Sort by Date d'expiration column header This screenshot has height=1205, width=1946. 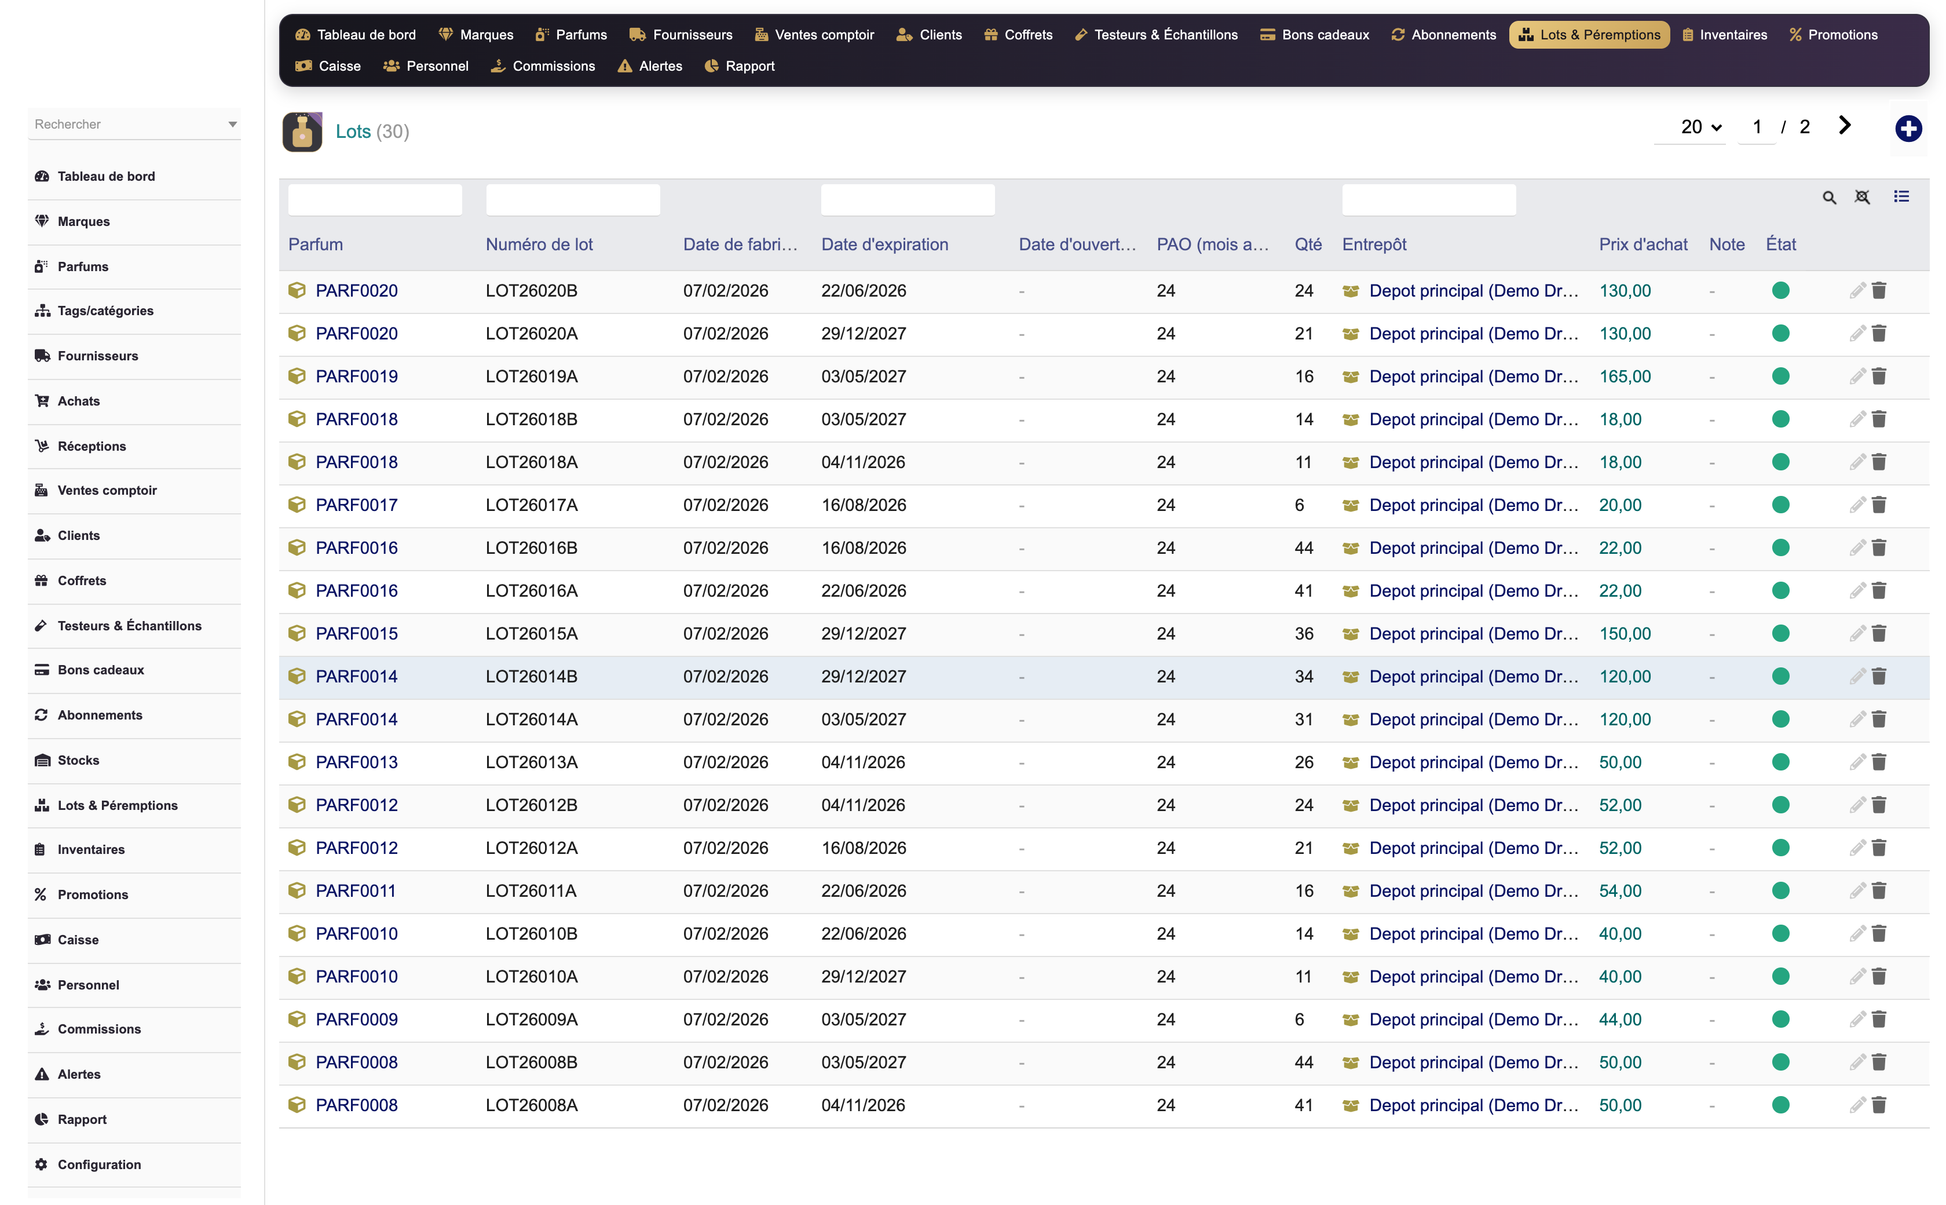coord(884,244)
